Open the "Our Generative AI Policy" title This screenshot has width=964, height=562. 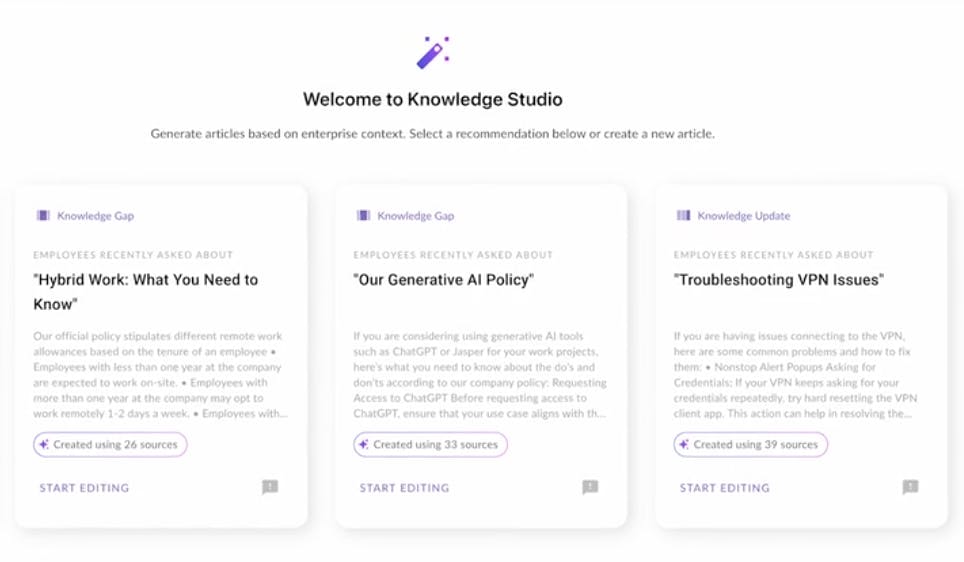point(443,280)
